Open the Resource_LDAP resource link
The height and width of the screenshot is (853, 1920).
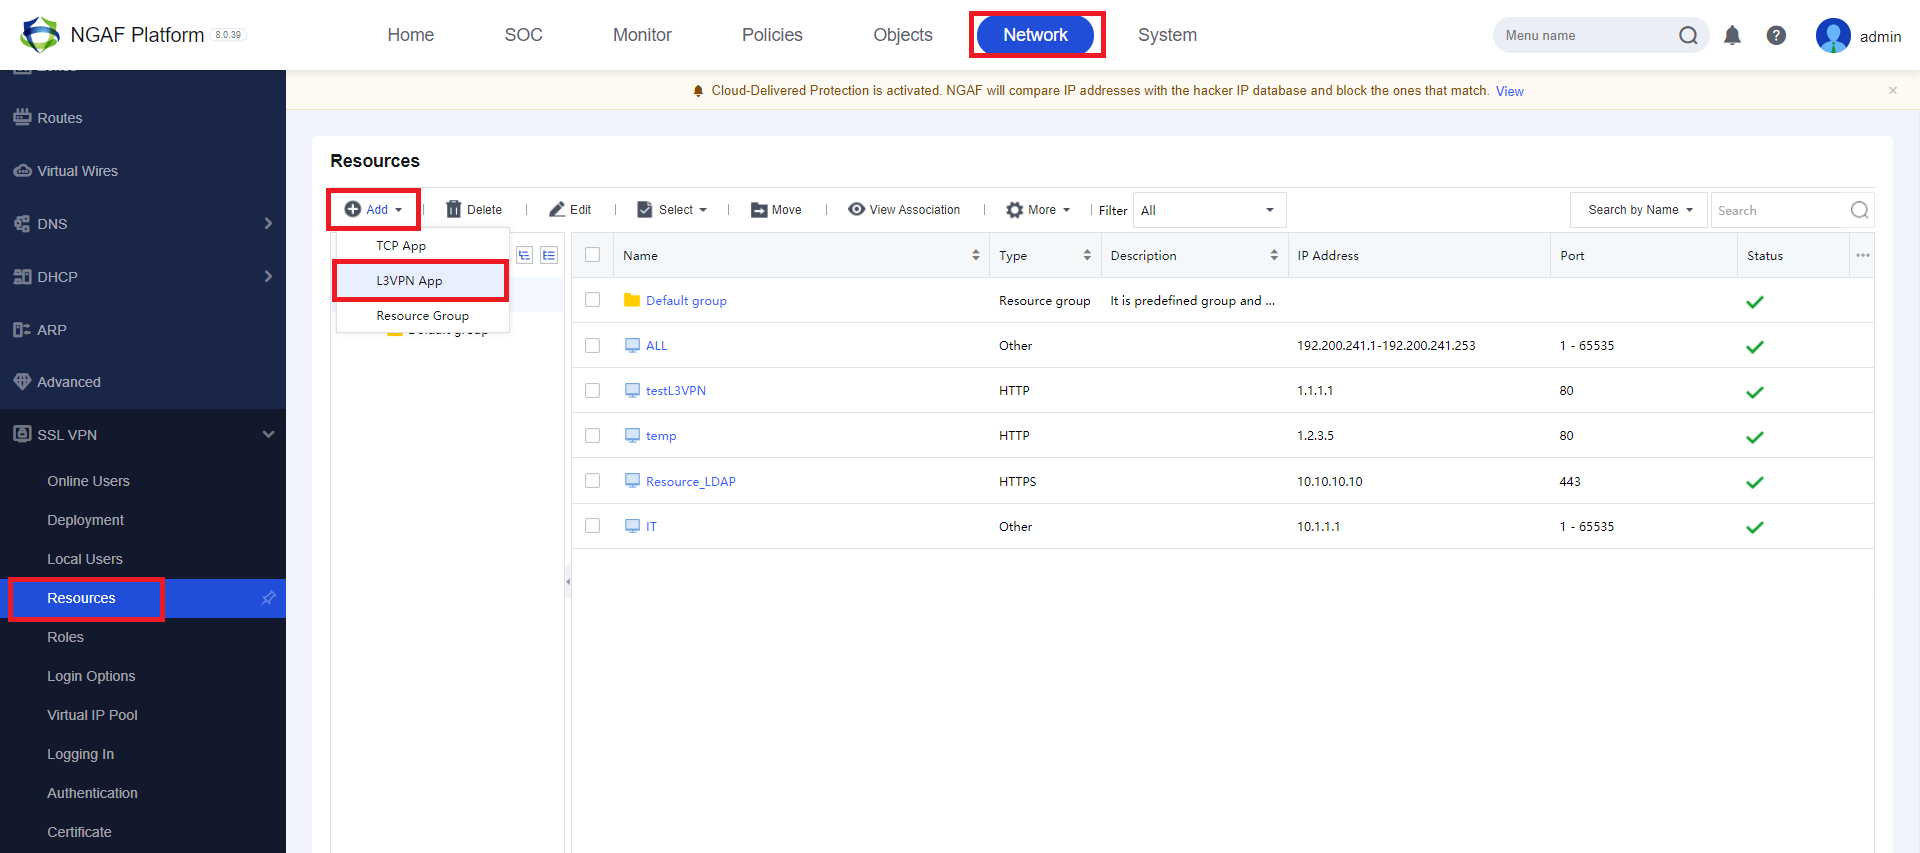(691, 481)
